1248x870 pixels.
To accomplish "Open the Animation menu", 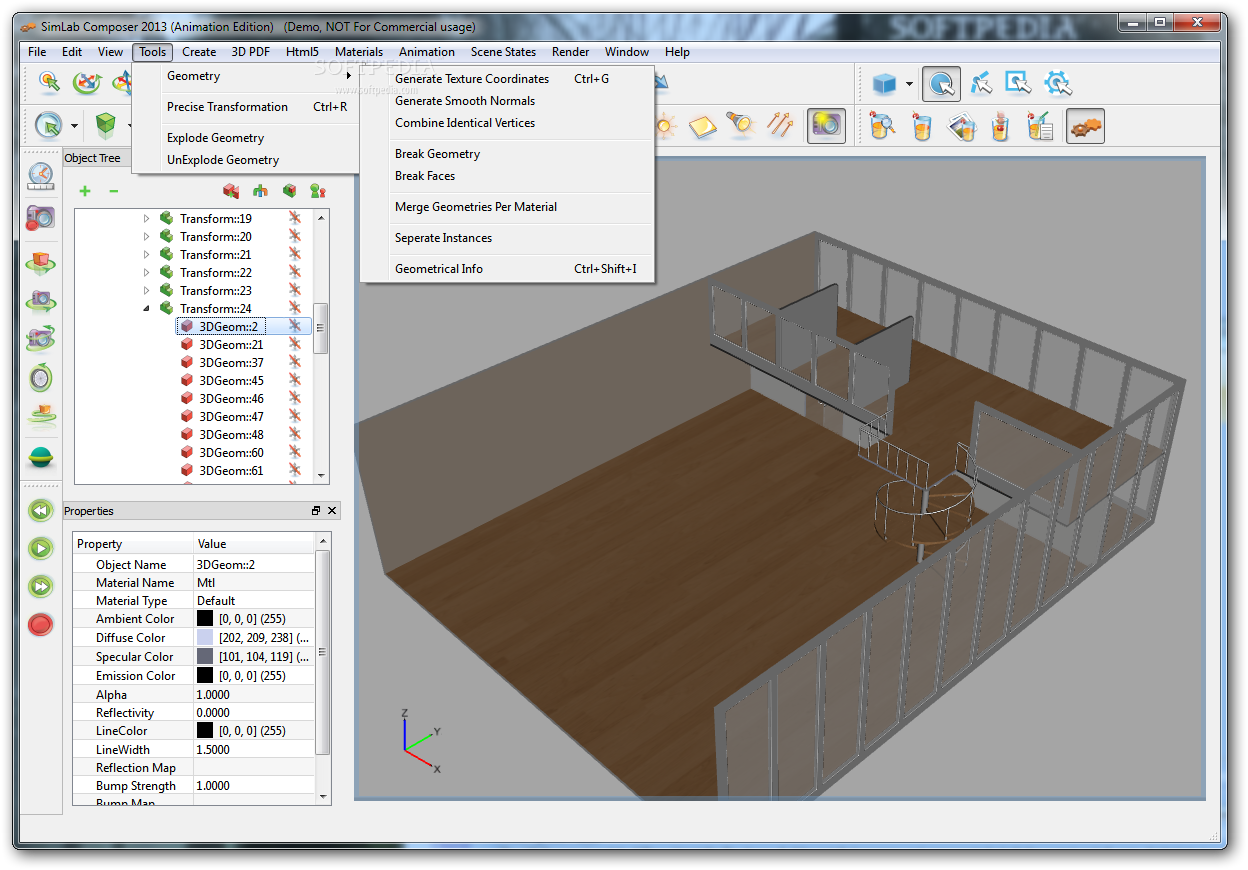I will pos(426,52).
